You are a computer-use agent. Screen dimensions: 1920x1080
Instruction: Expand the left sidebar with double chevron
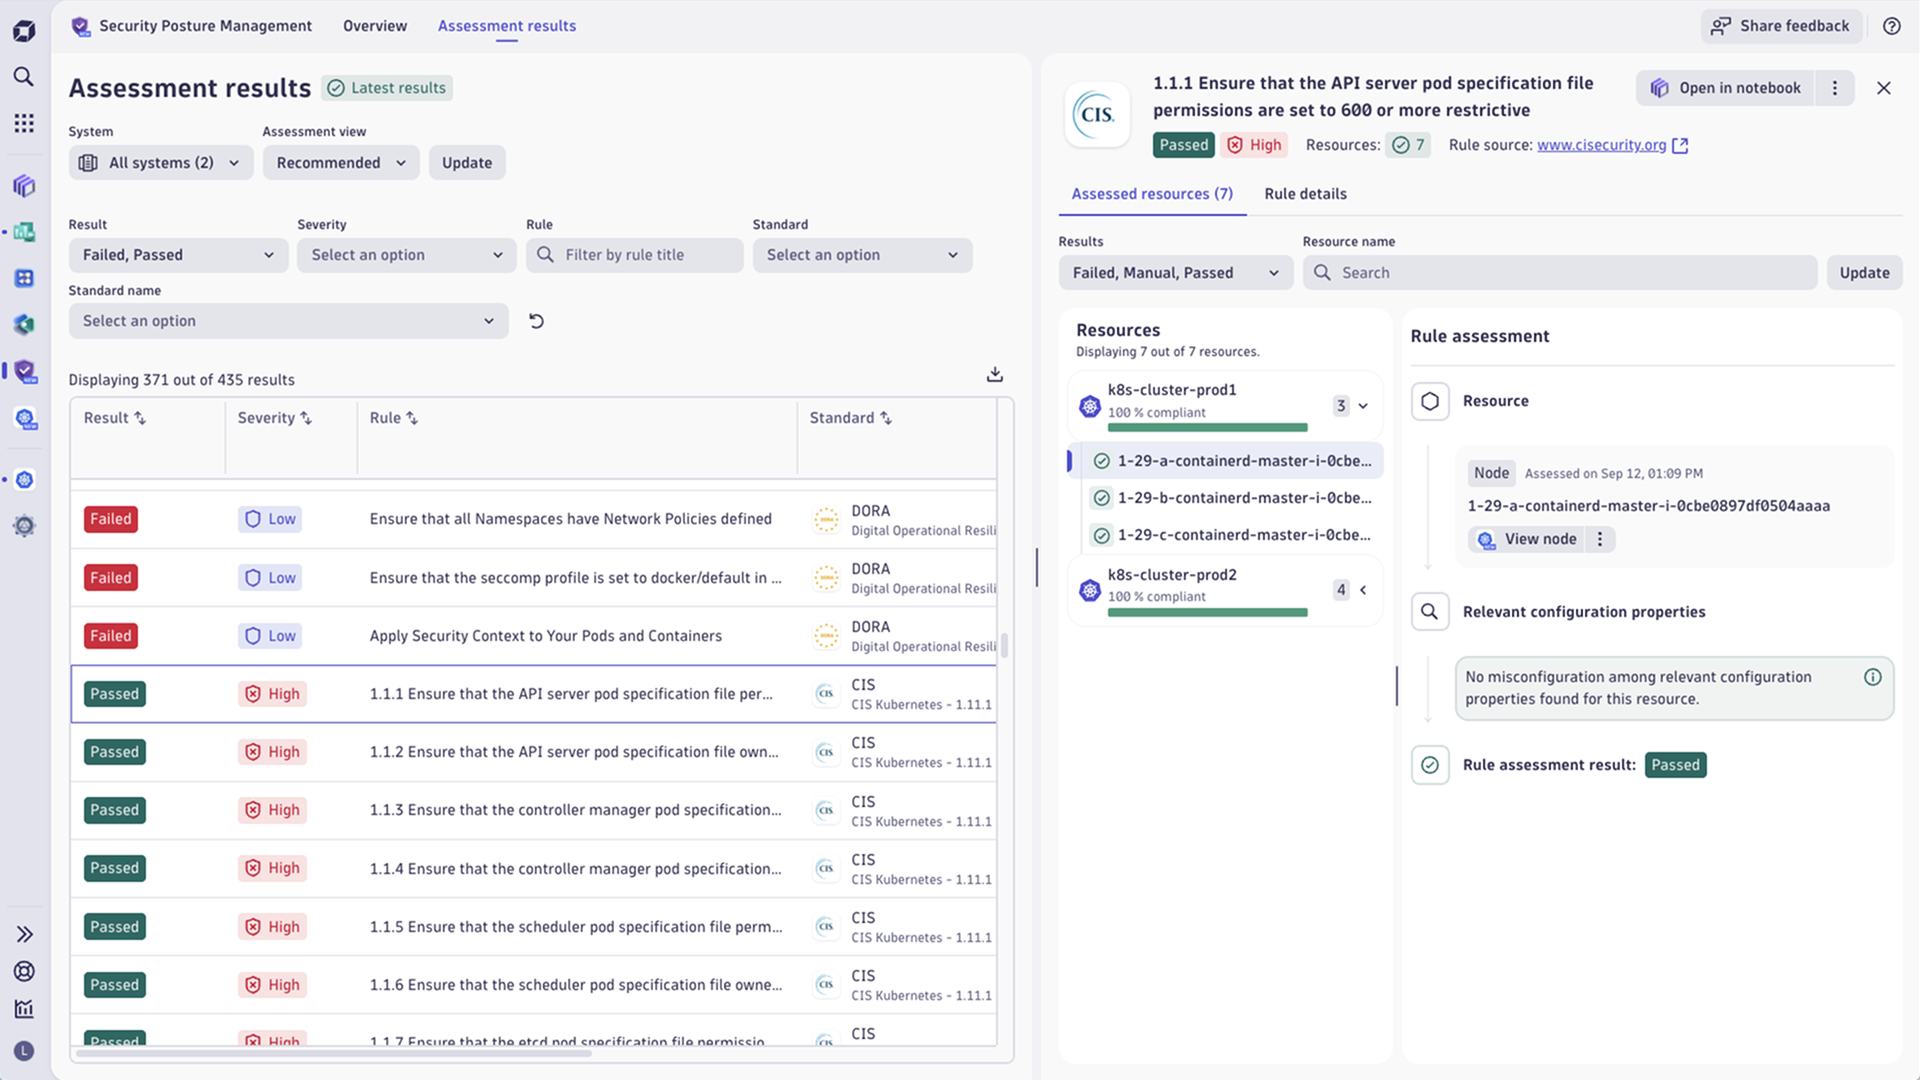[x=24, y=934]
